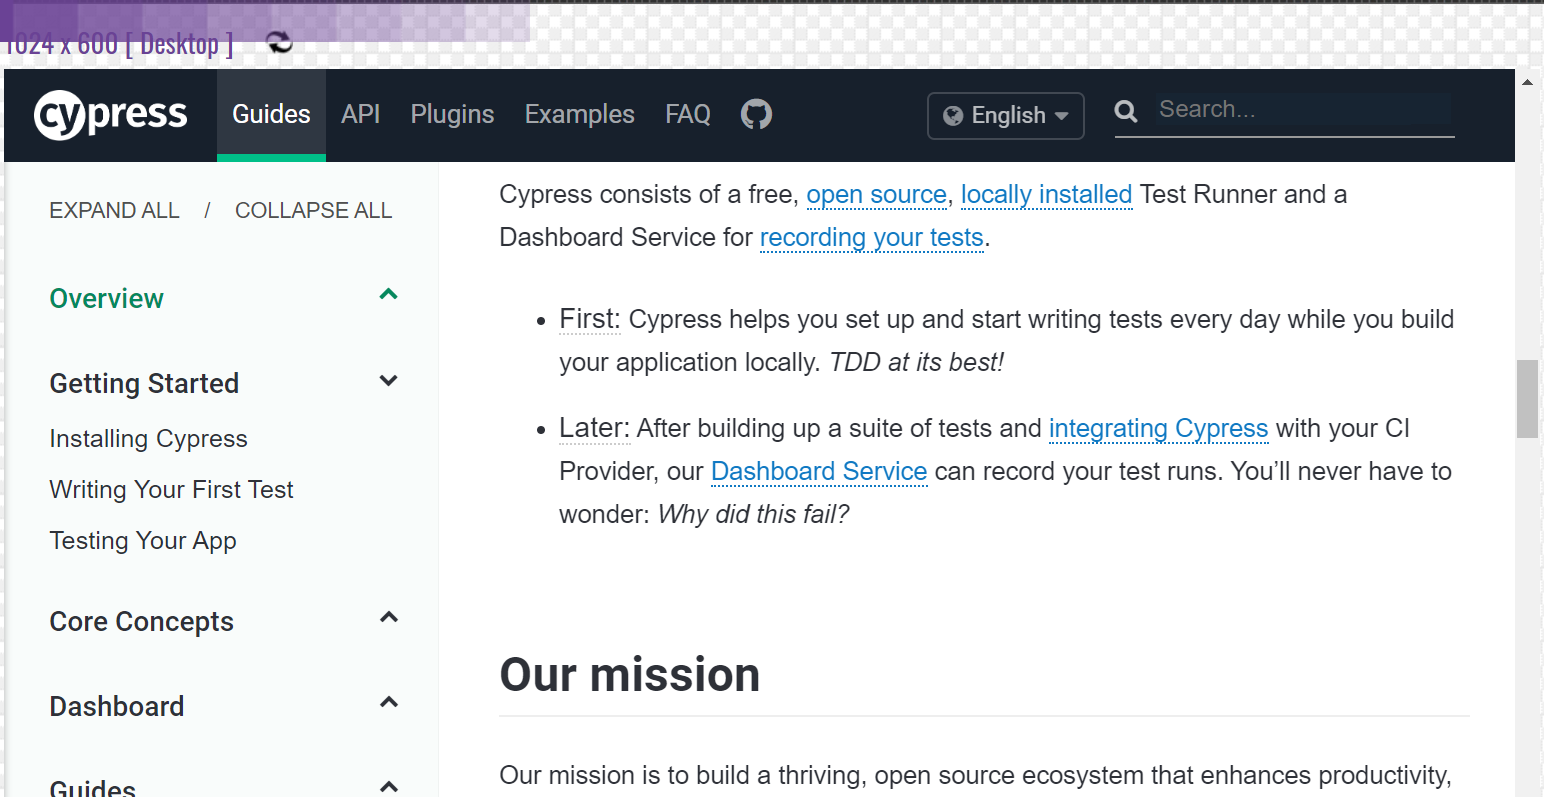Focus the Search input field
The width and height of the screenshot is (1544, 797).
pyautogui.click(x=1303, y=109)
